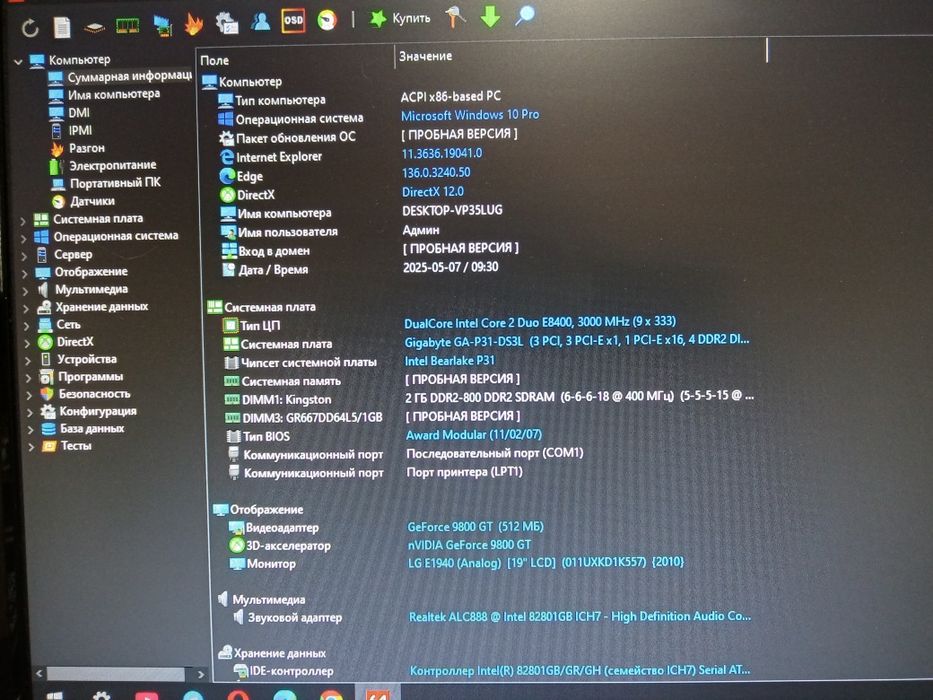Click the tree pane scrollbar right arrow
The height and width of the screenshot is (700, 933).
click(x=201, y=674)
